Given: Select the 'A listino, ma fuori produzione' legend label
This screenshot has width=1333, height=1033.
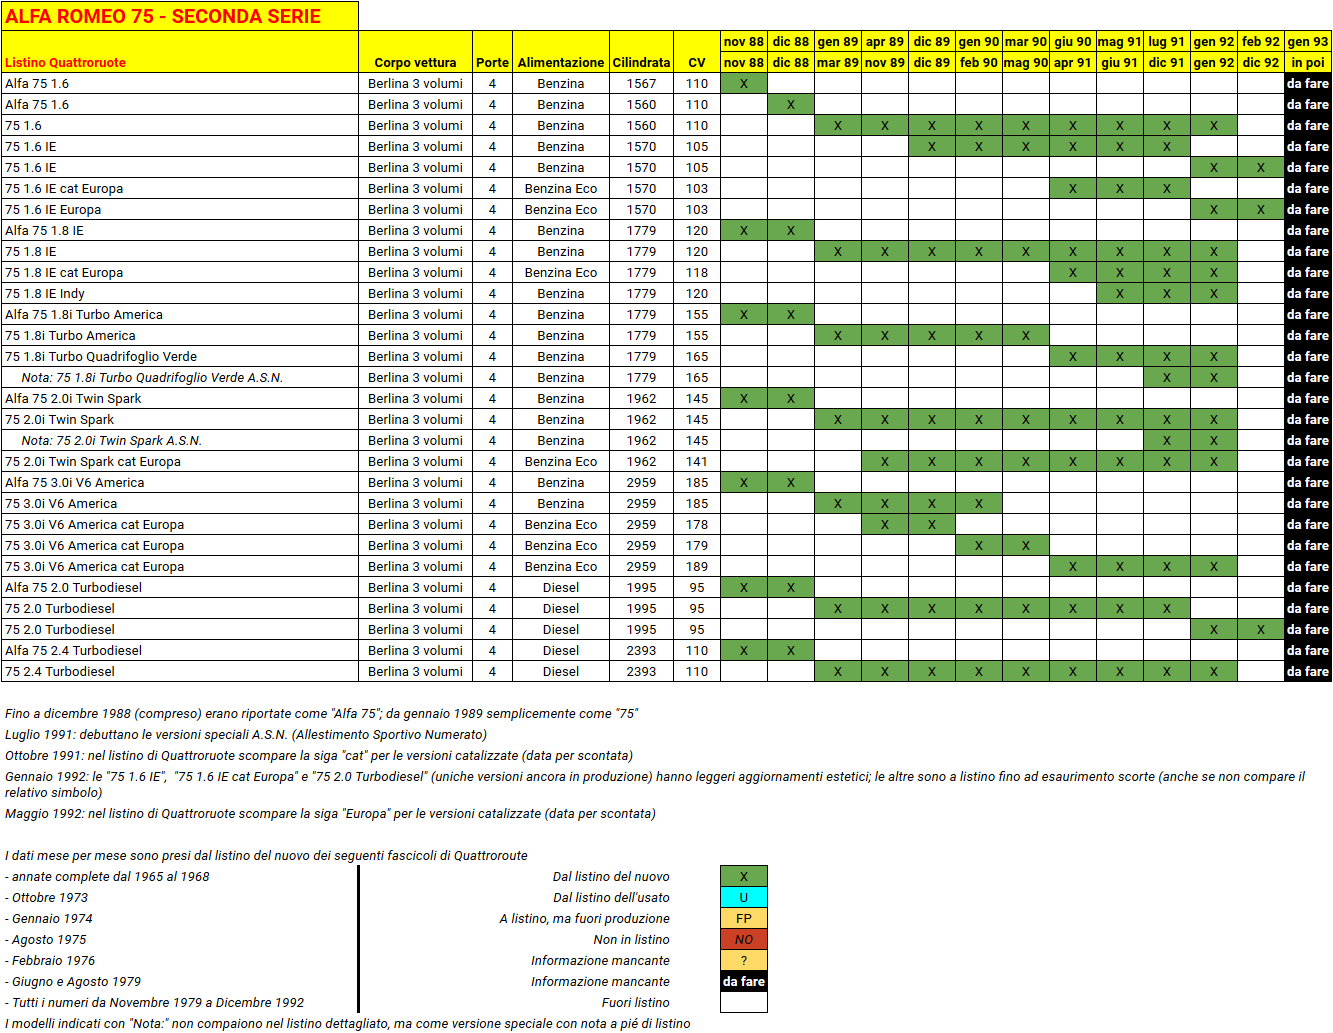Looking at the screenshot, I should 584,918.
